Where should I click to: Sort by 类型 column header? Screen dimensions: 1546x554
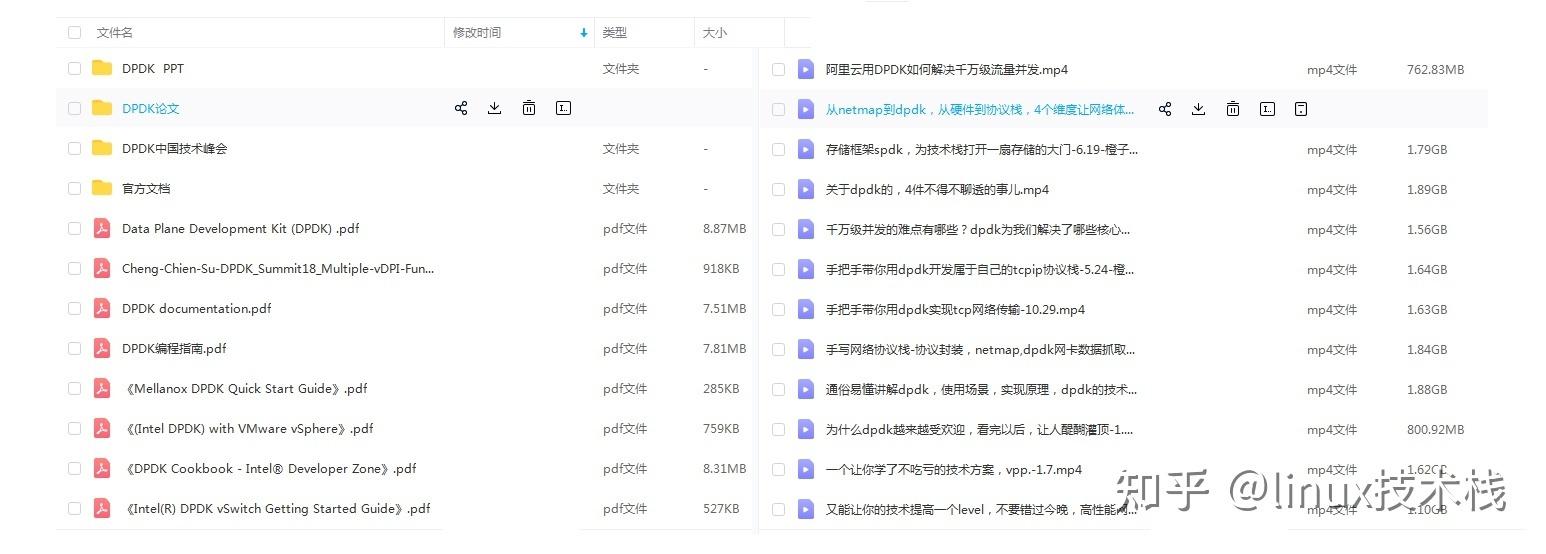[614, 32]
